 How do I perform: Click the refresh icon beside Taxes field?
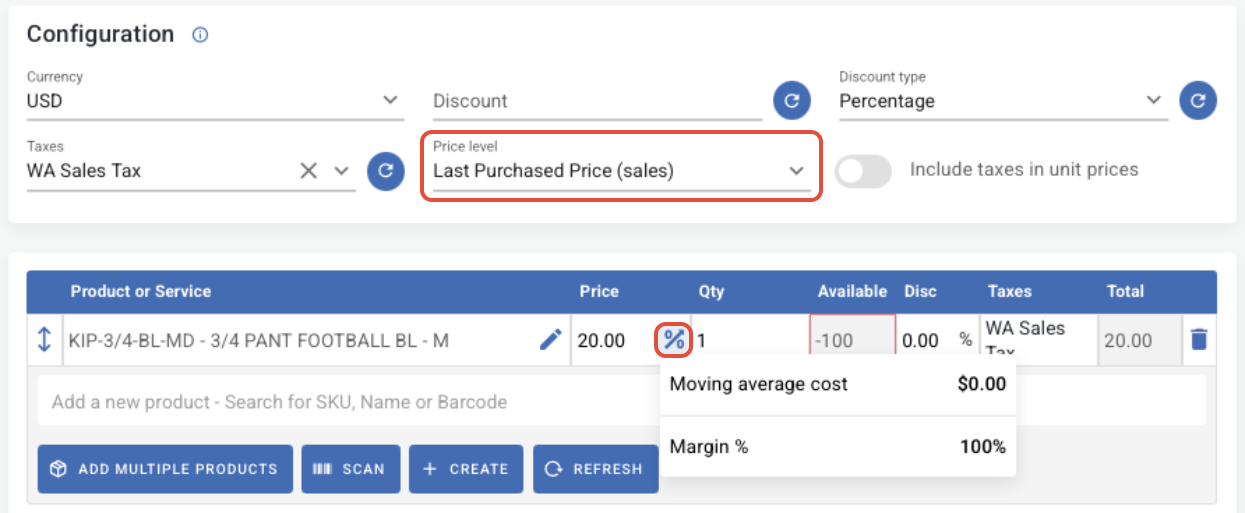tap(385, 171)
